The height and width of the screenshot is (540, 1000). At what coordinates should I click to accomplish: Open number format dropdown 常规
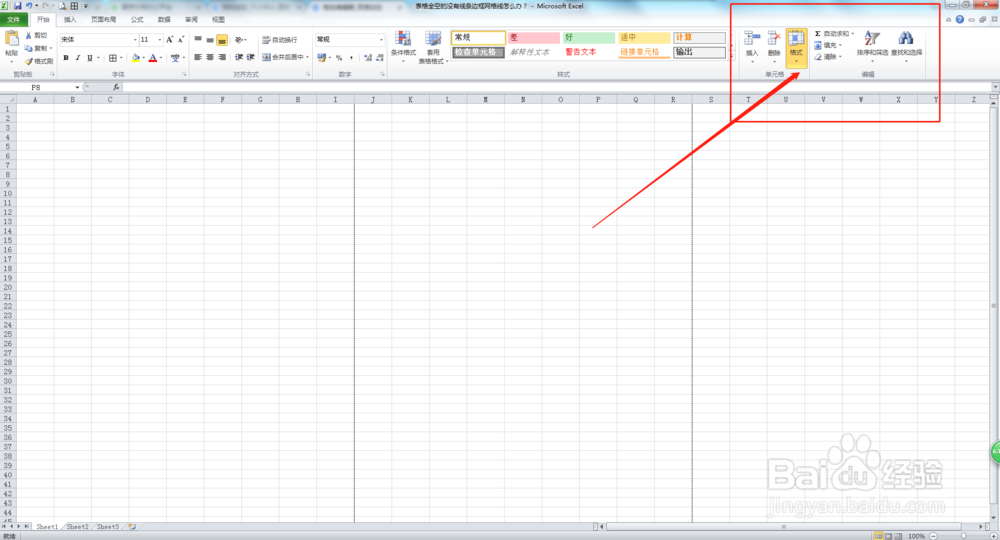click(381, 40)
